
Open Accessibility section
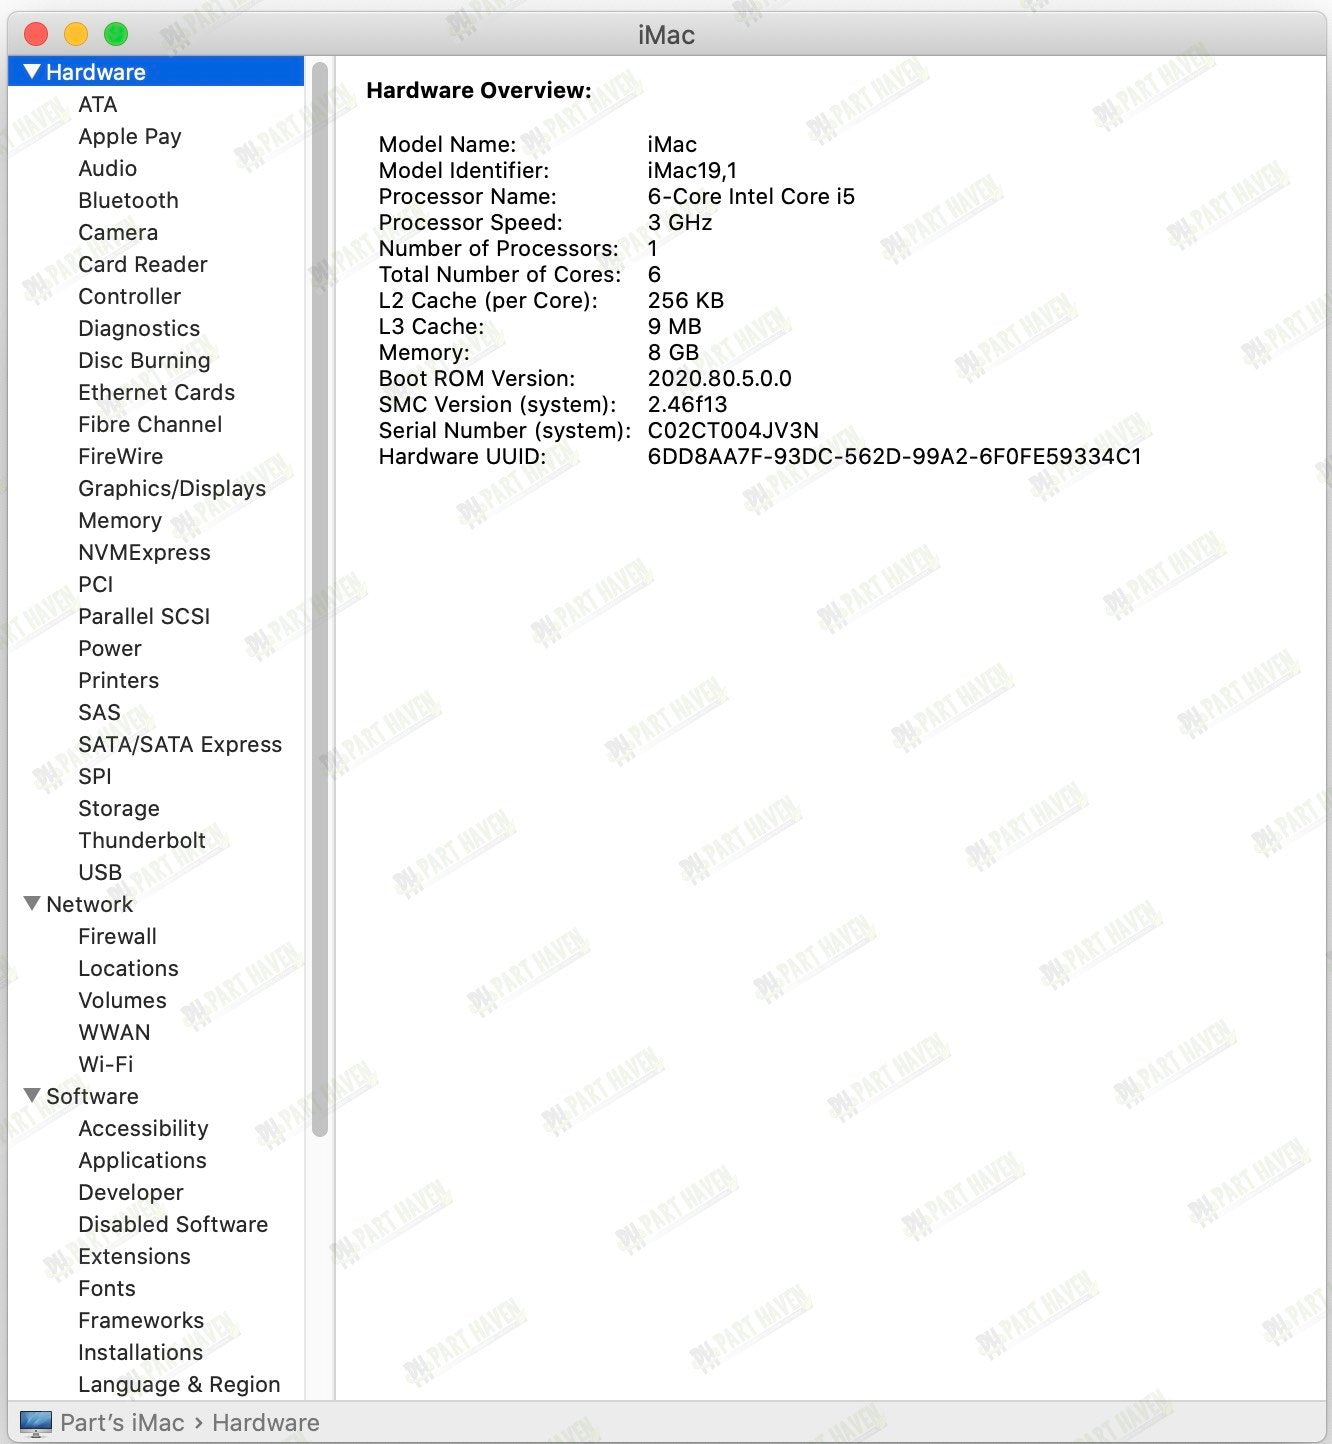(x=143, y=1128)
